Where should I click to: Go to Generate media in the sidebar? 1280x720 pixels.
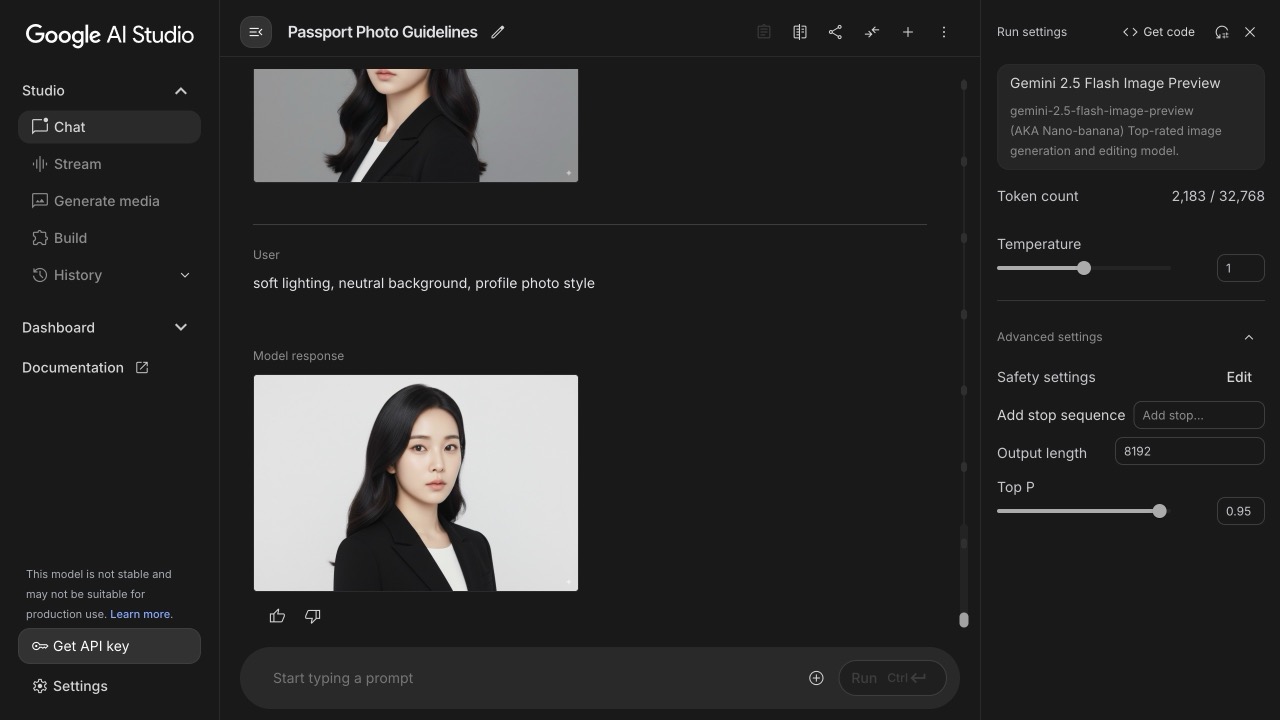[109, 201]
